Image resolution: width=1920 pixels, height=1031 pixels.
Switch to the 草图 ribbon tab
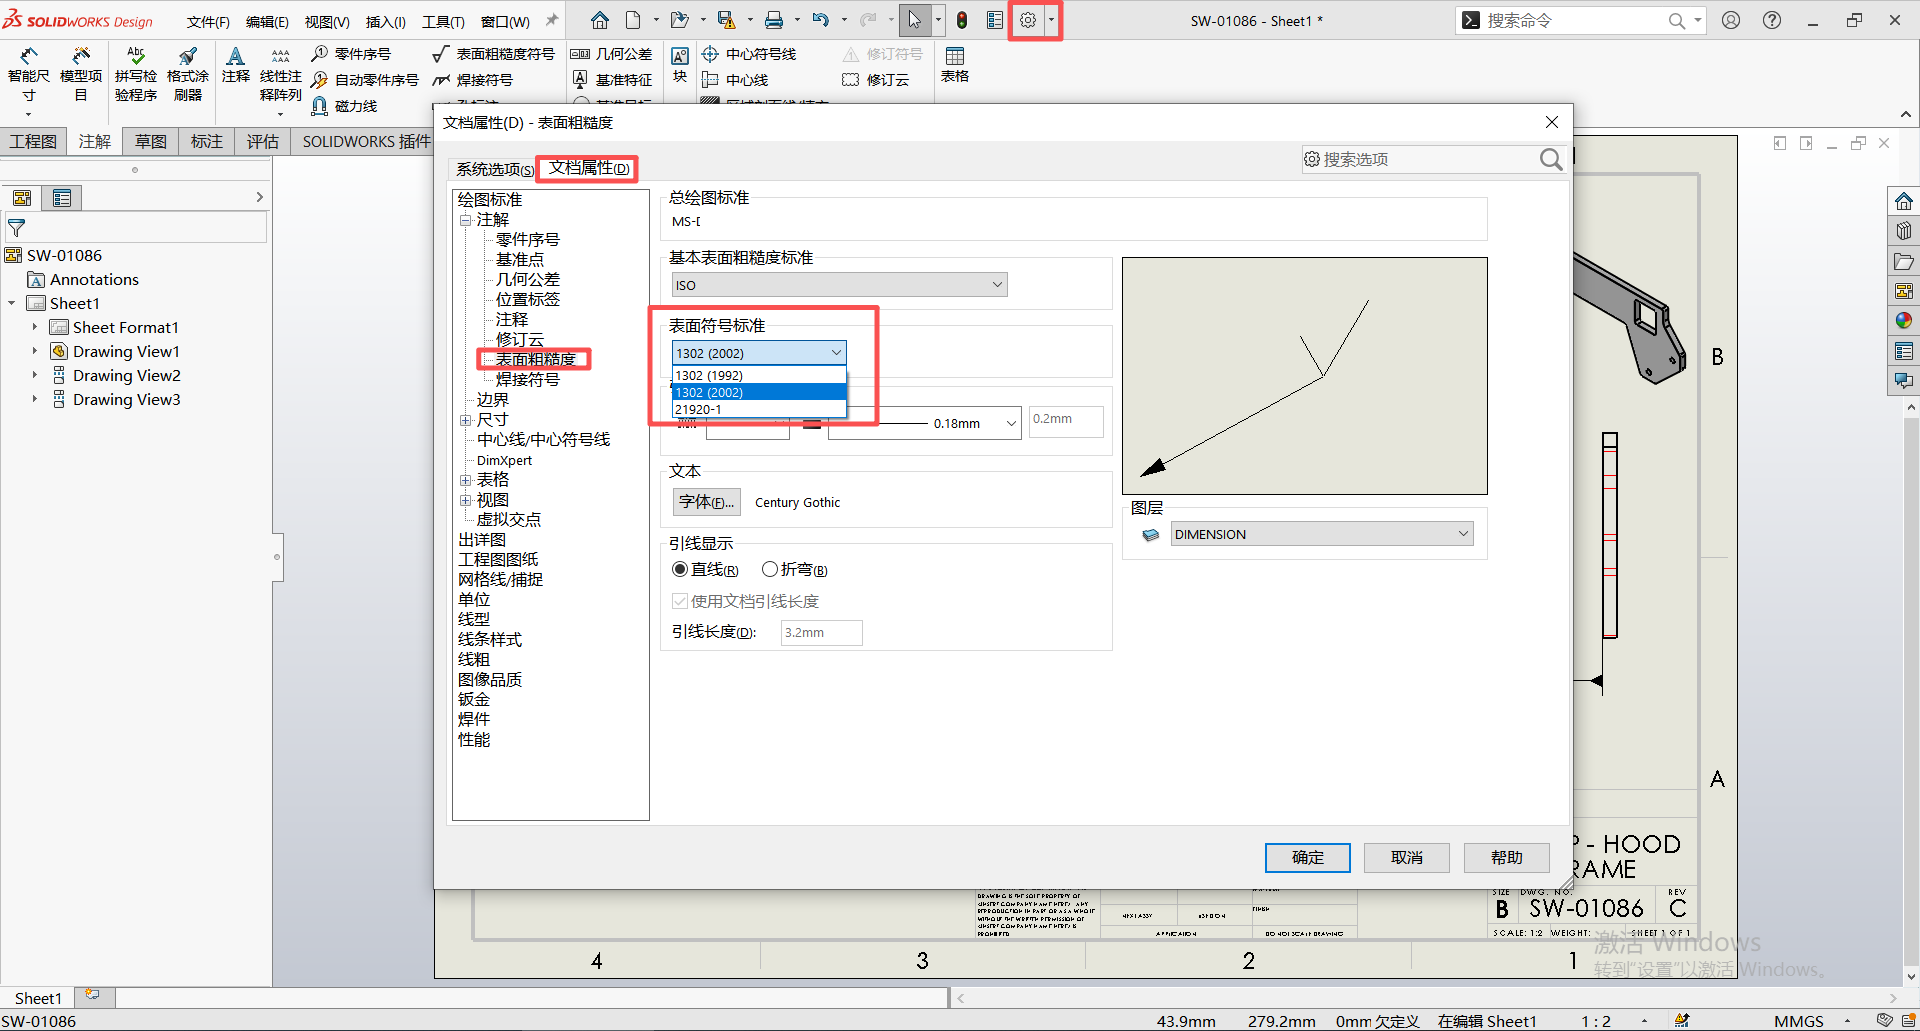coord(151,142)
